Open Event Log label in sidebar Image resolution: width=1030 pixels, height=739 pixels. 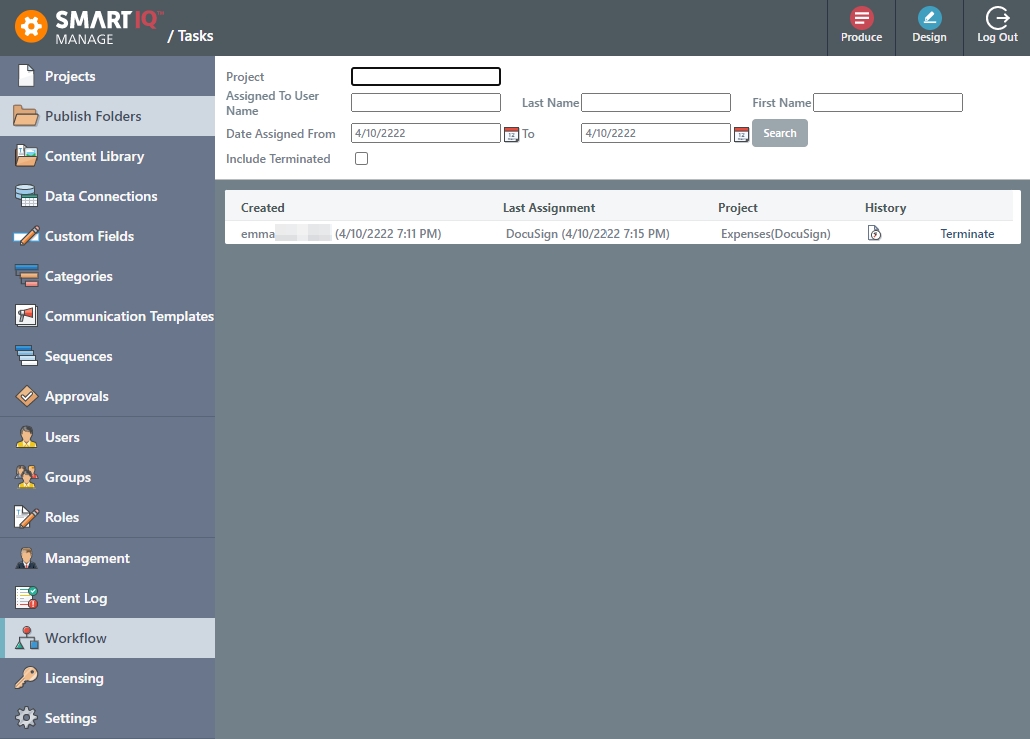click(76, 598)
